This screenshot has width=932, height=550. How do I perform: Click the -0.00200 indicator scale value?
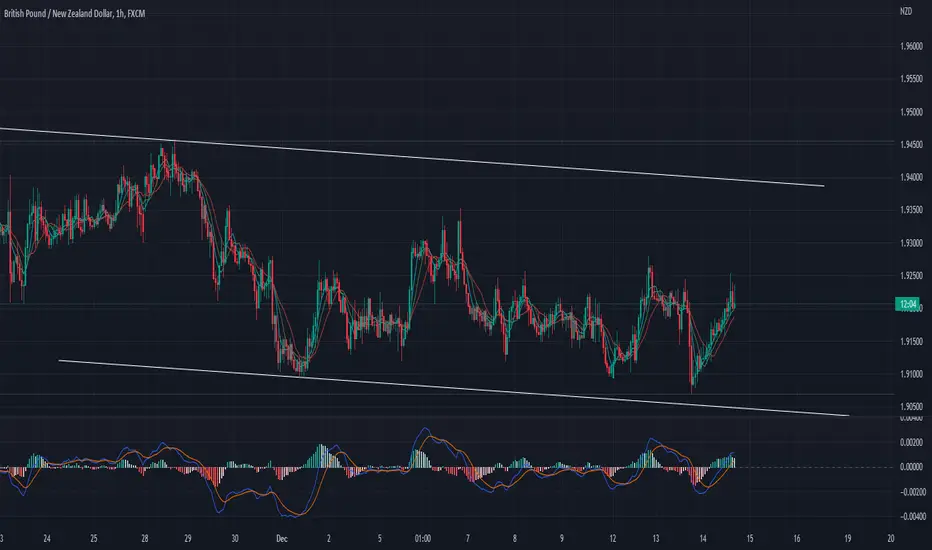pos(910,492)
